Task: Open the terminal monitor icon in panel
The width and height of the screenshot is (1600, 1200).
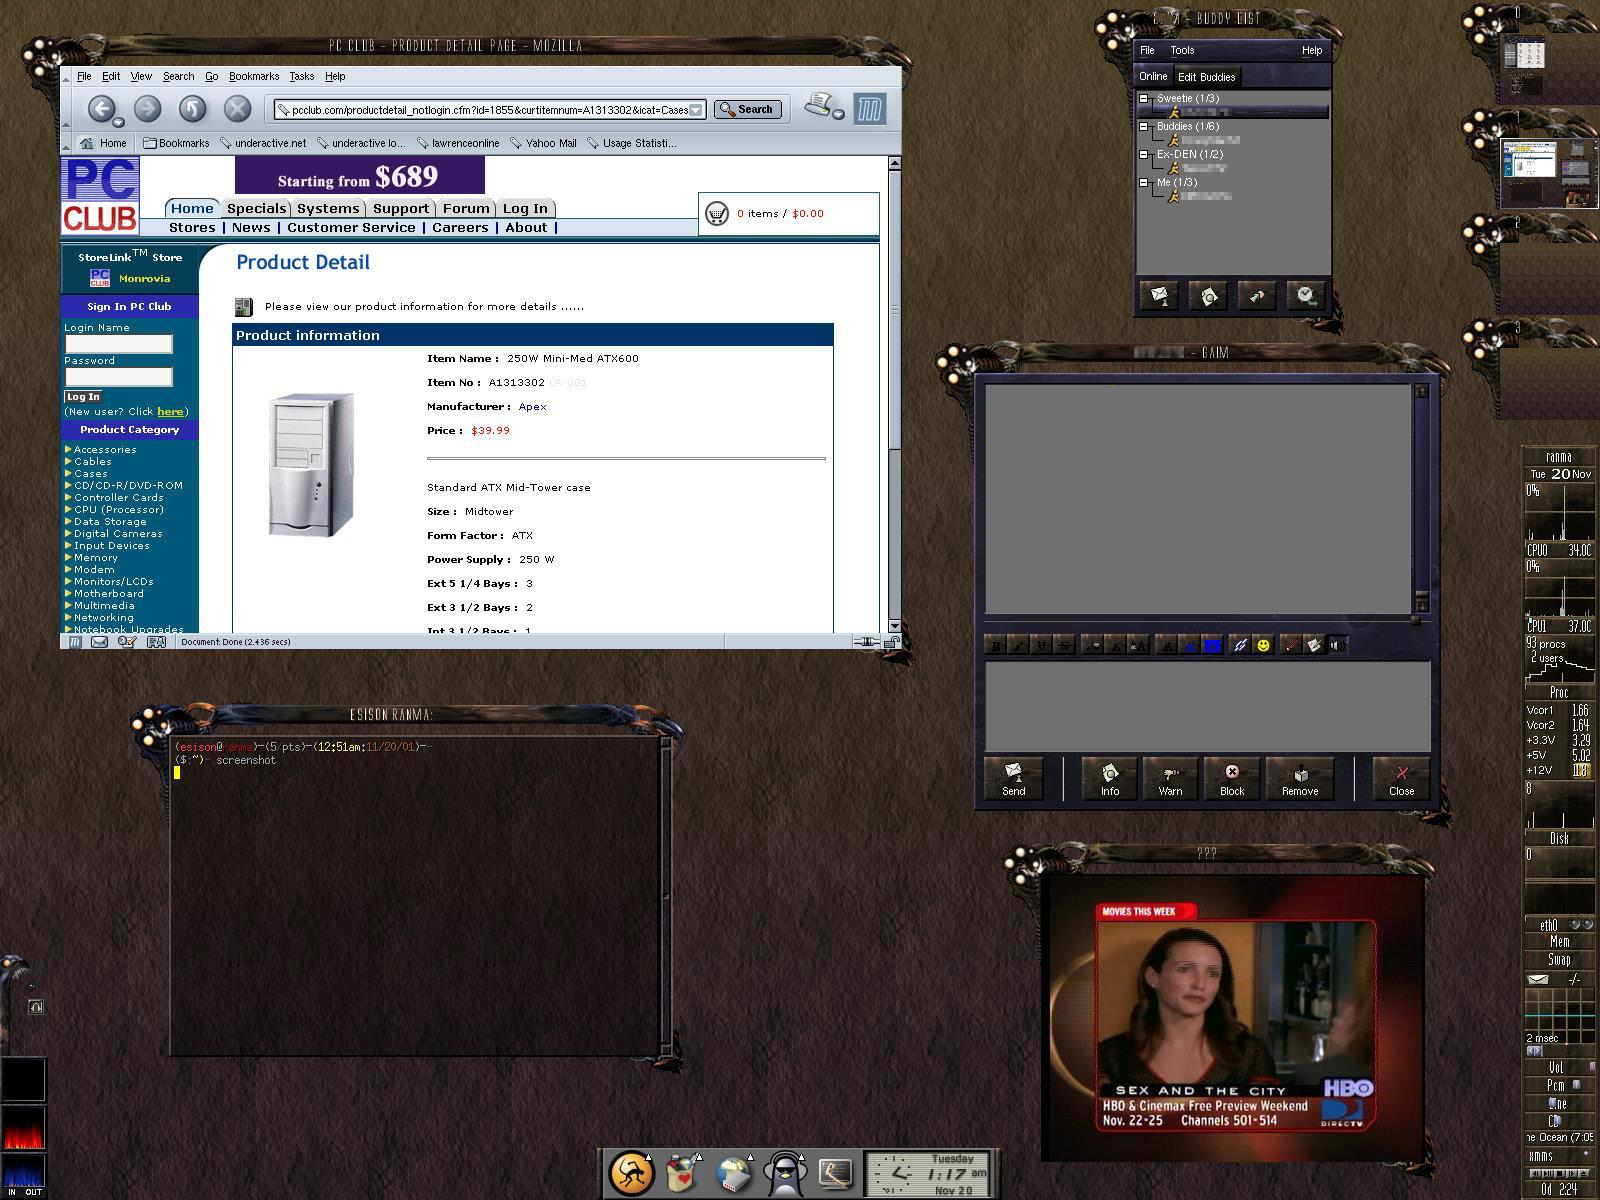Action: tap(836, 1174)
